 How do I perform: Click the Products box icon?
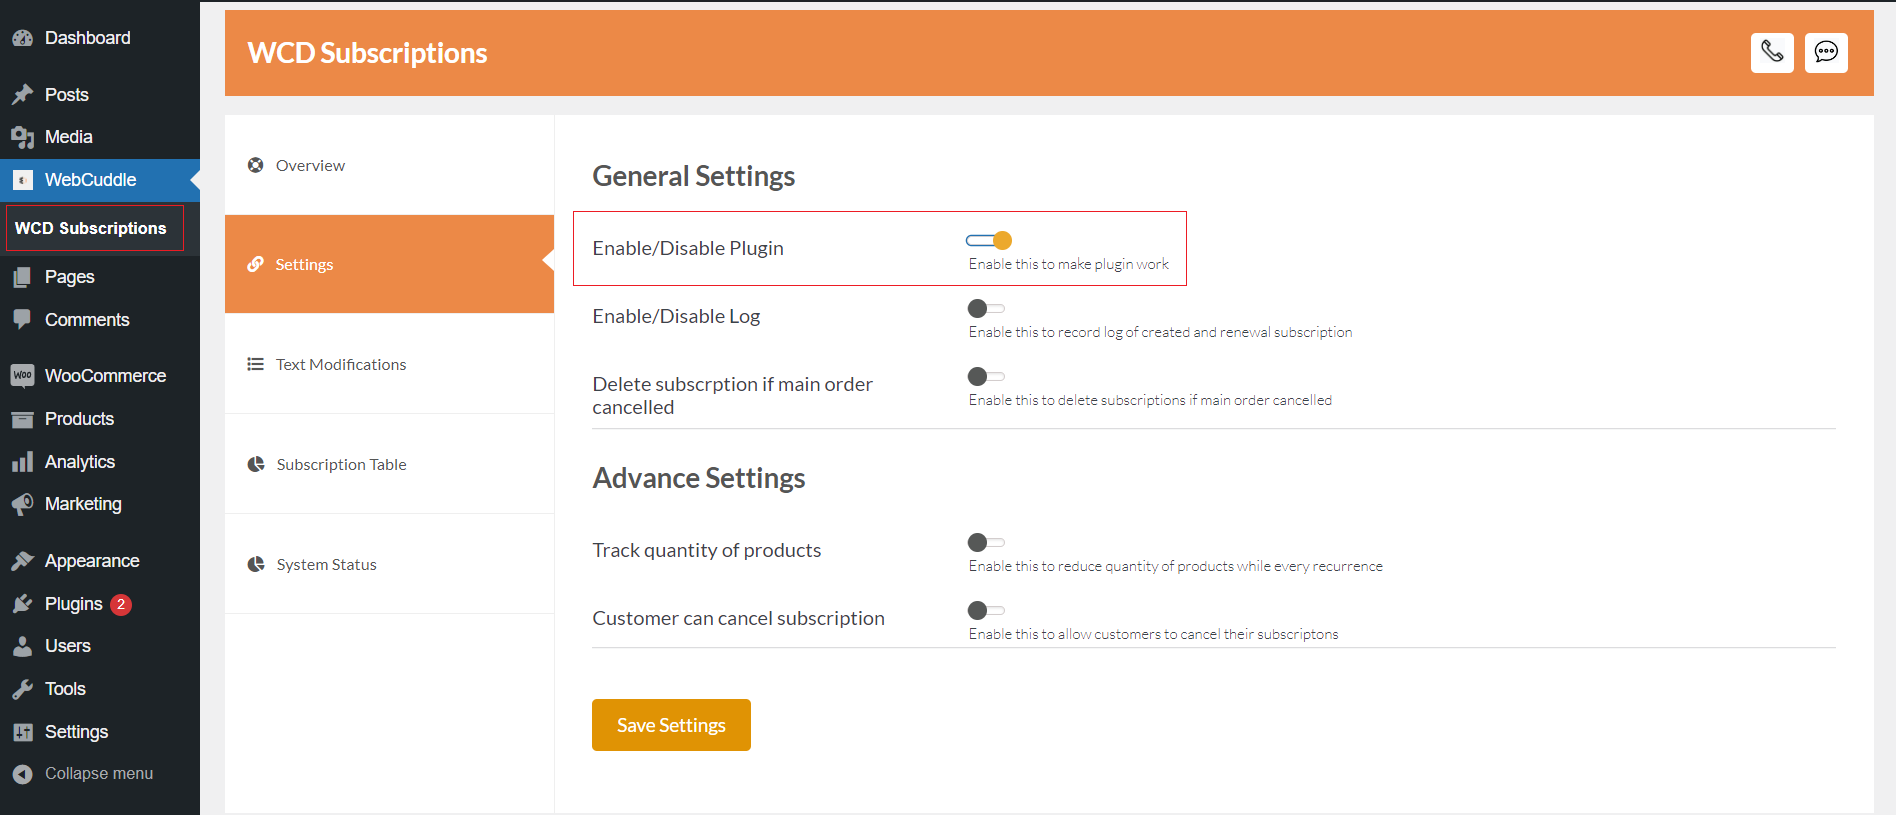pyautogui.click(x=22, y=419)
